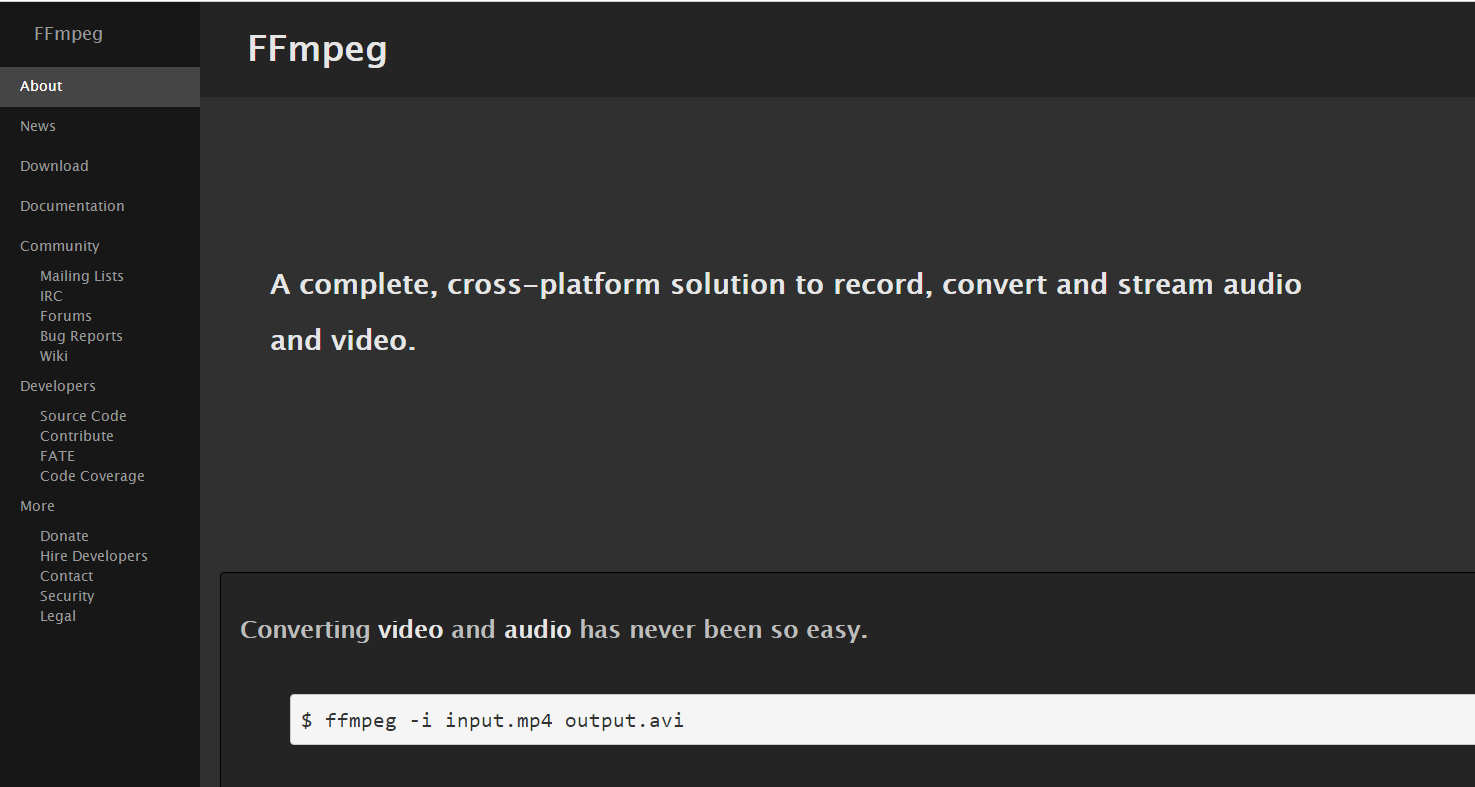Open the Mailing Lists link
The width and height of the screenshot is (1475, 787).
tap(82, 276)
